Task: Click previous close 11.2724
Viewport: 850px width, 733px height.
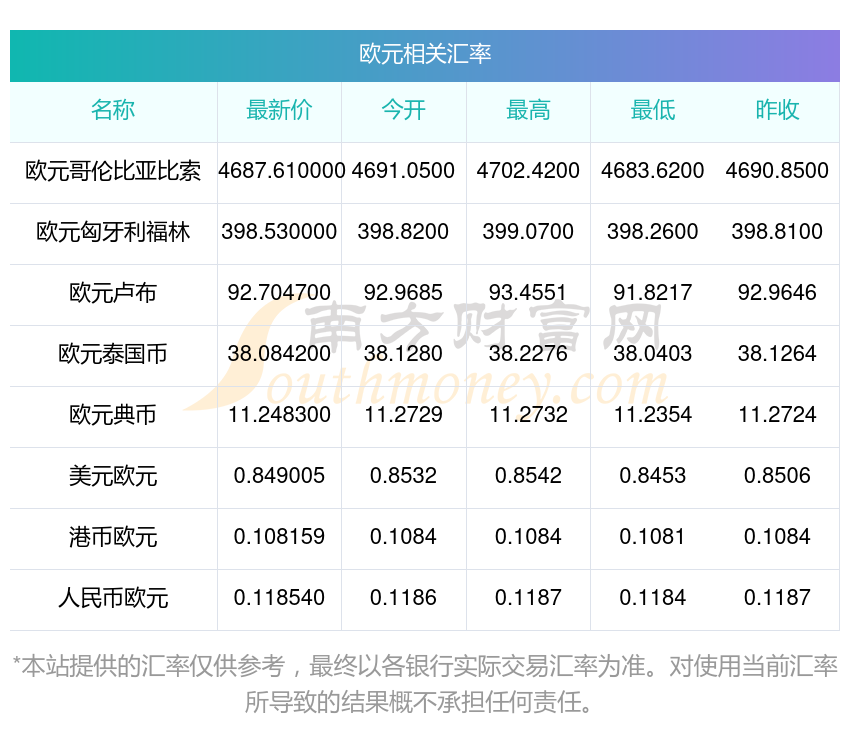Action: [x=777, y=415]
